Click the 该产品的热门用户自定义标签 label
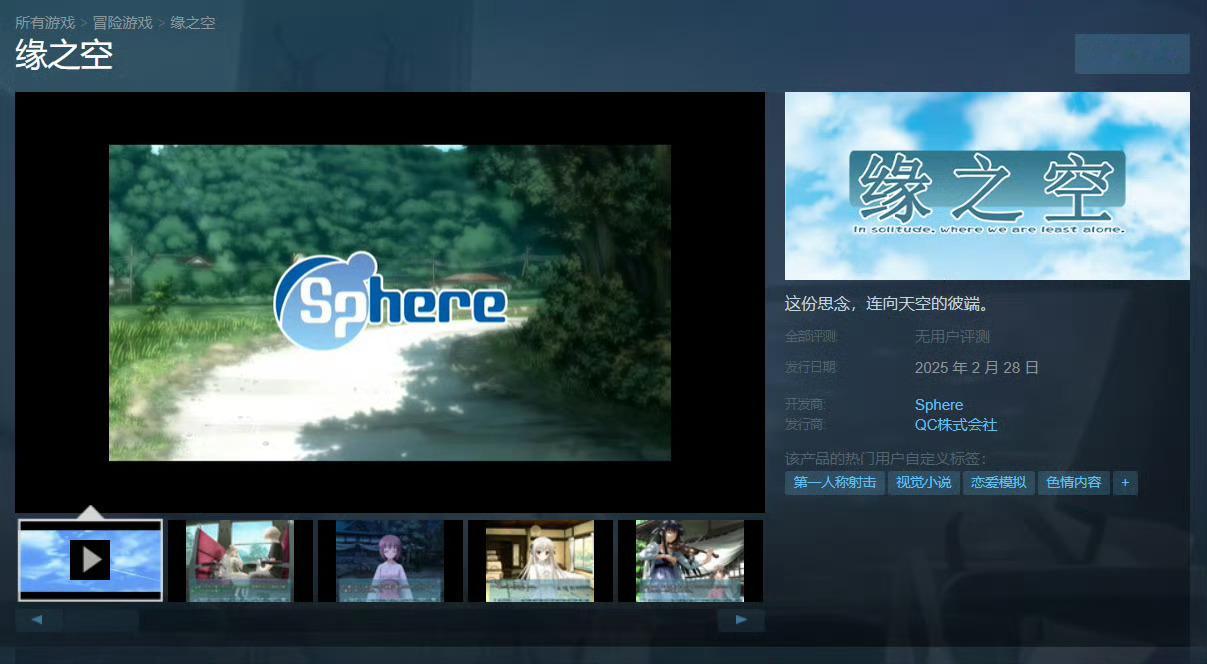The width and height of the screenshot is (1207, 664). point(886,459)
